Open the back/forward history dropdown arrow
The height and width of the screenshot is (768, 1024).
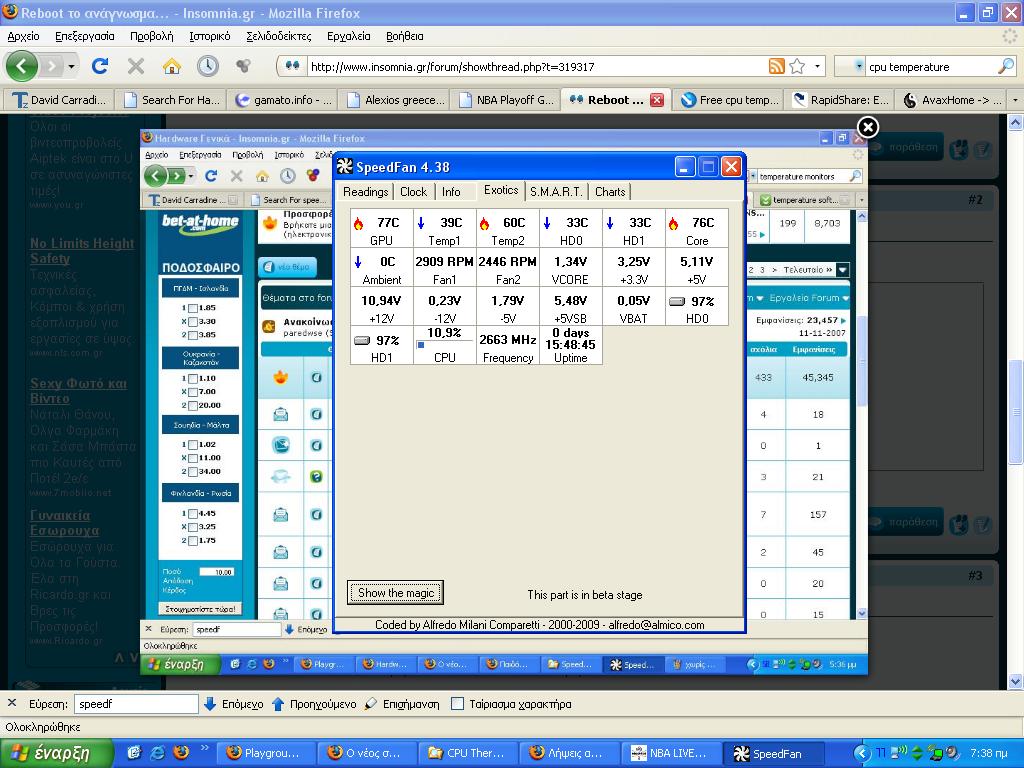(71, 66)
